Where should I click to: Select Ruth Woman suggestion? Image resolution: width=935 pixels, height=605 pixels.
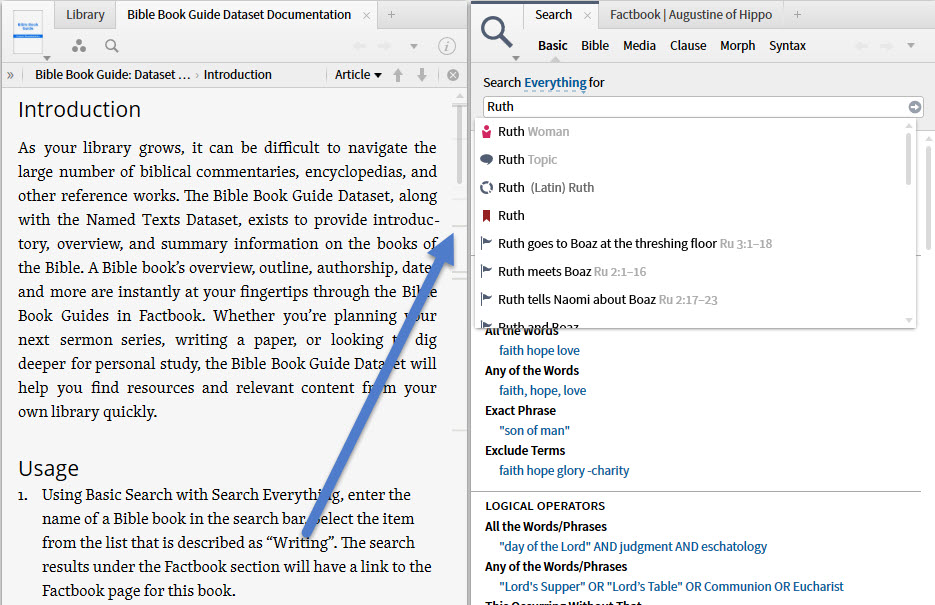(692, 132)
